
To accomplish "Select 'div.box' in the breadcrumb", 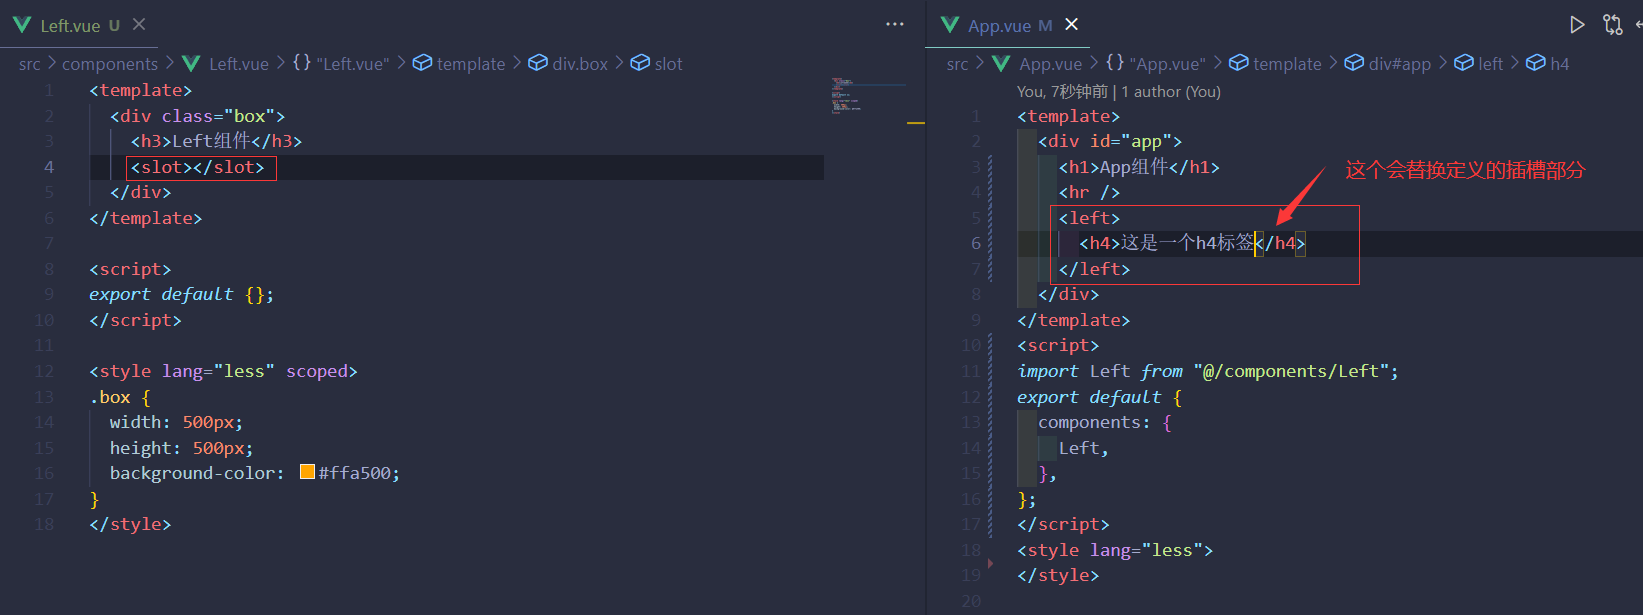I will (580, 64).
